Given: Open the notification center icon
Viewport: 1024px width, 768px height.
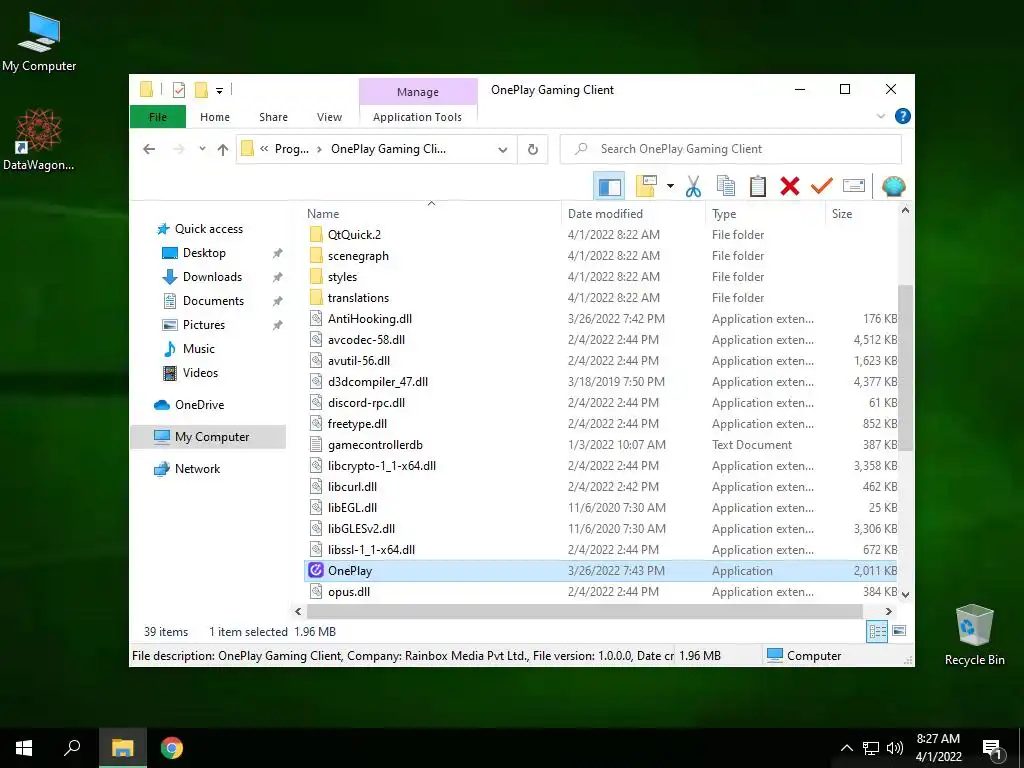Looking at the screenshot, I should coord(992,748).
